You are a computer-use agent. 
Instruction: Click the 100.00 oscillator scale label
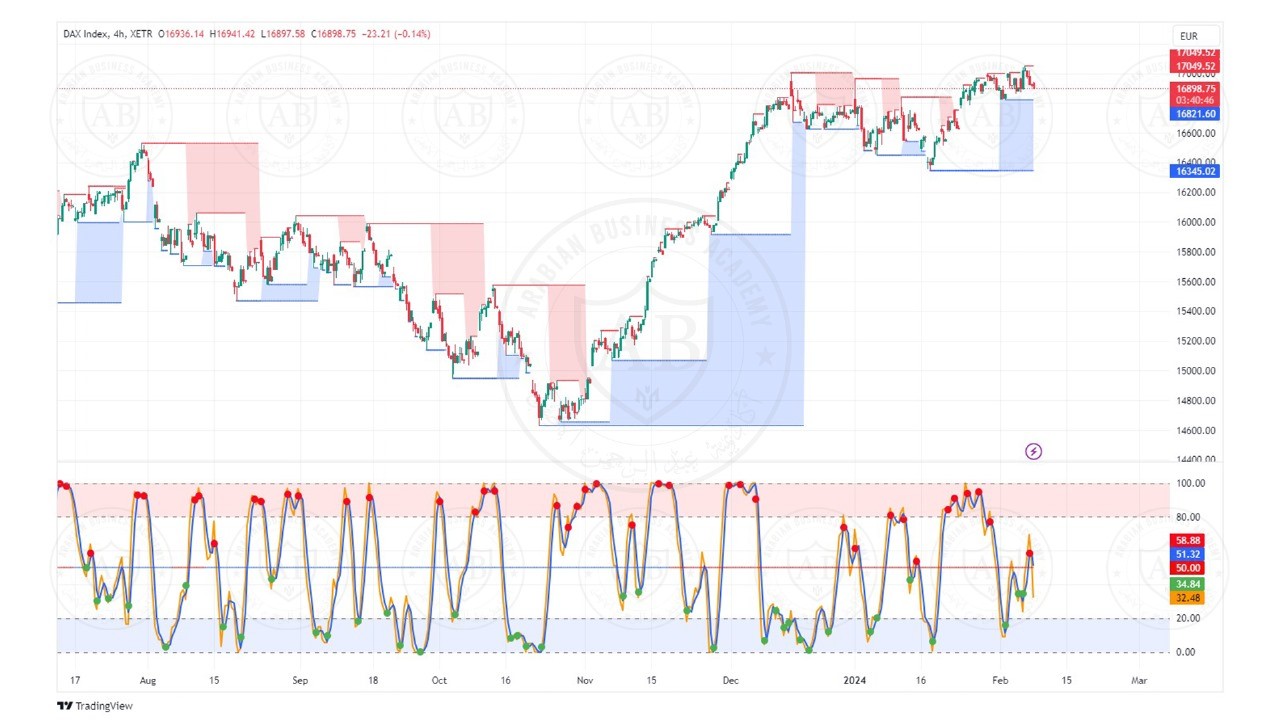click(1190, 484)
